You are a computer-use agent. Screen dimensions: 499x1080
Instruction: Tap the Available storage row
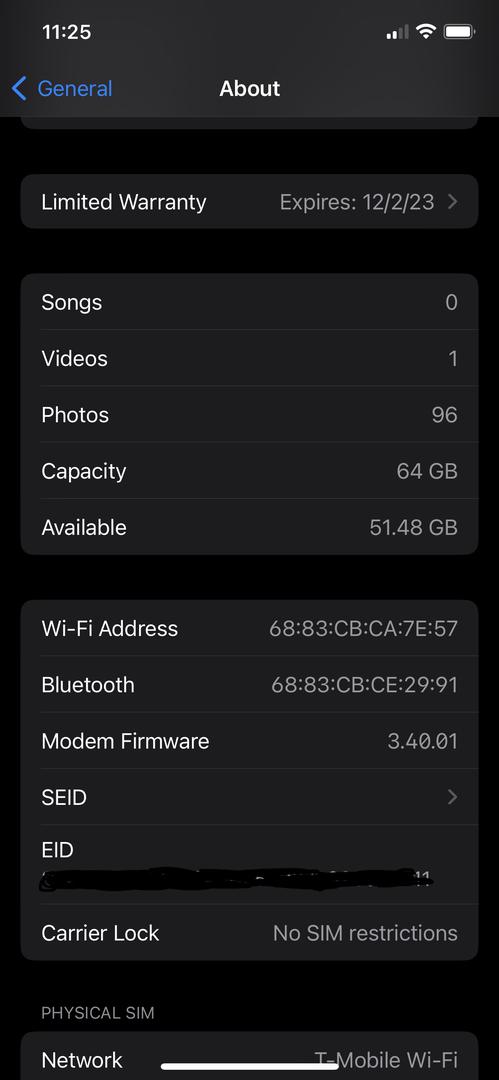(x=250, y=527)
